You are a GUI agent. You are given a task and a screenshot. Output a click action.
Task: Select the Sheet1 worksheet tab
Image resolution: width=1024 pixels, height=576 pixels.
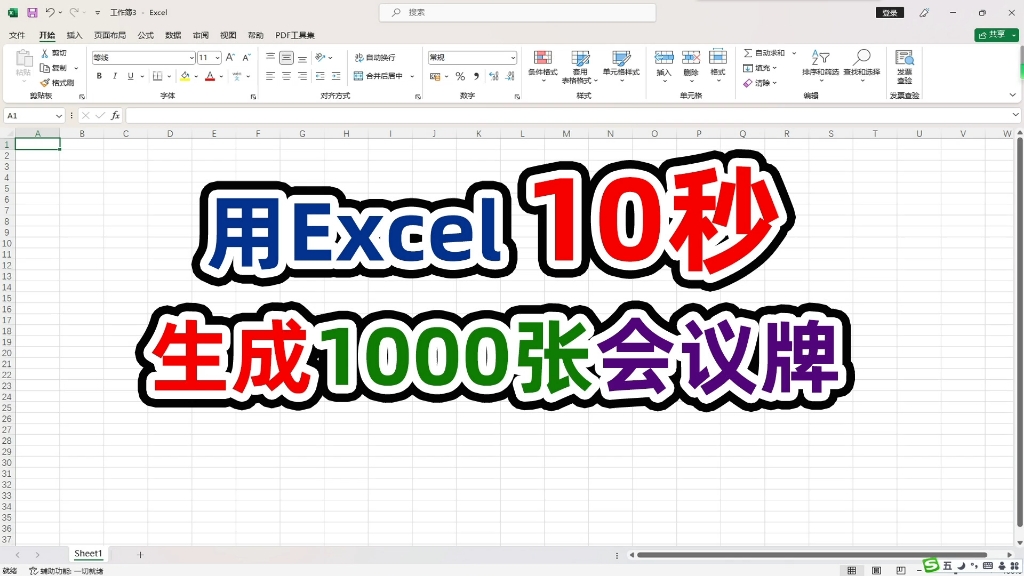pyautogui.click(x=88, y=553)
